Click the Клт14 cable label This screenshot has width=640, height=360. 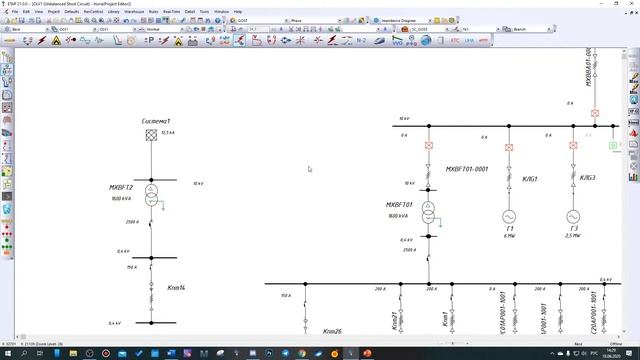176,288
